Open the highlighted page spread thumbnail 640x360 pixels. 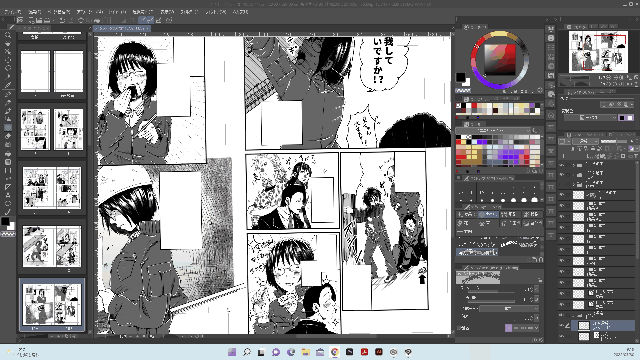click(52, 304)
